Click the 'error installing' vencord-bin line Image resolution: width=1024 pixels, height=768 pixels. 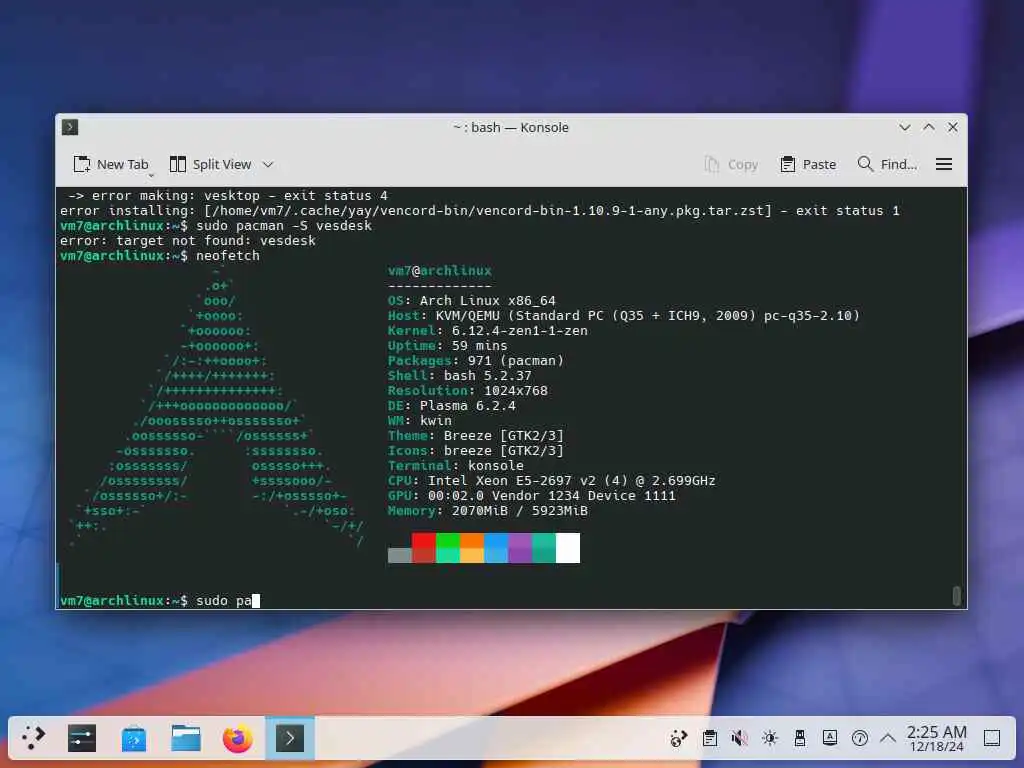pos(480,211)
